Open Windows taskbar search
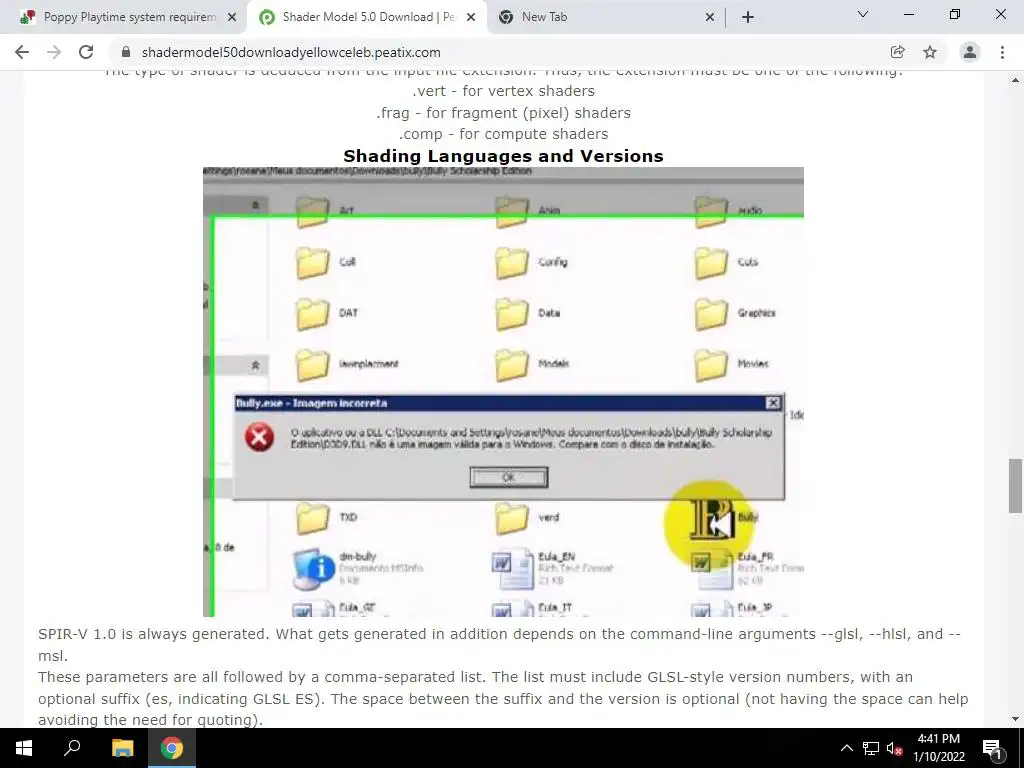This screenshot has width=1024, height=768. [x=72, y=748]
